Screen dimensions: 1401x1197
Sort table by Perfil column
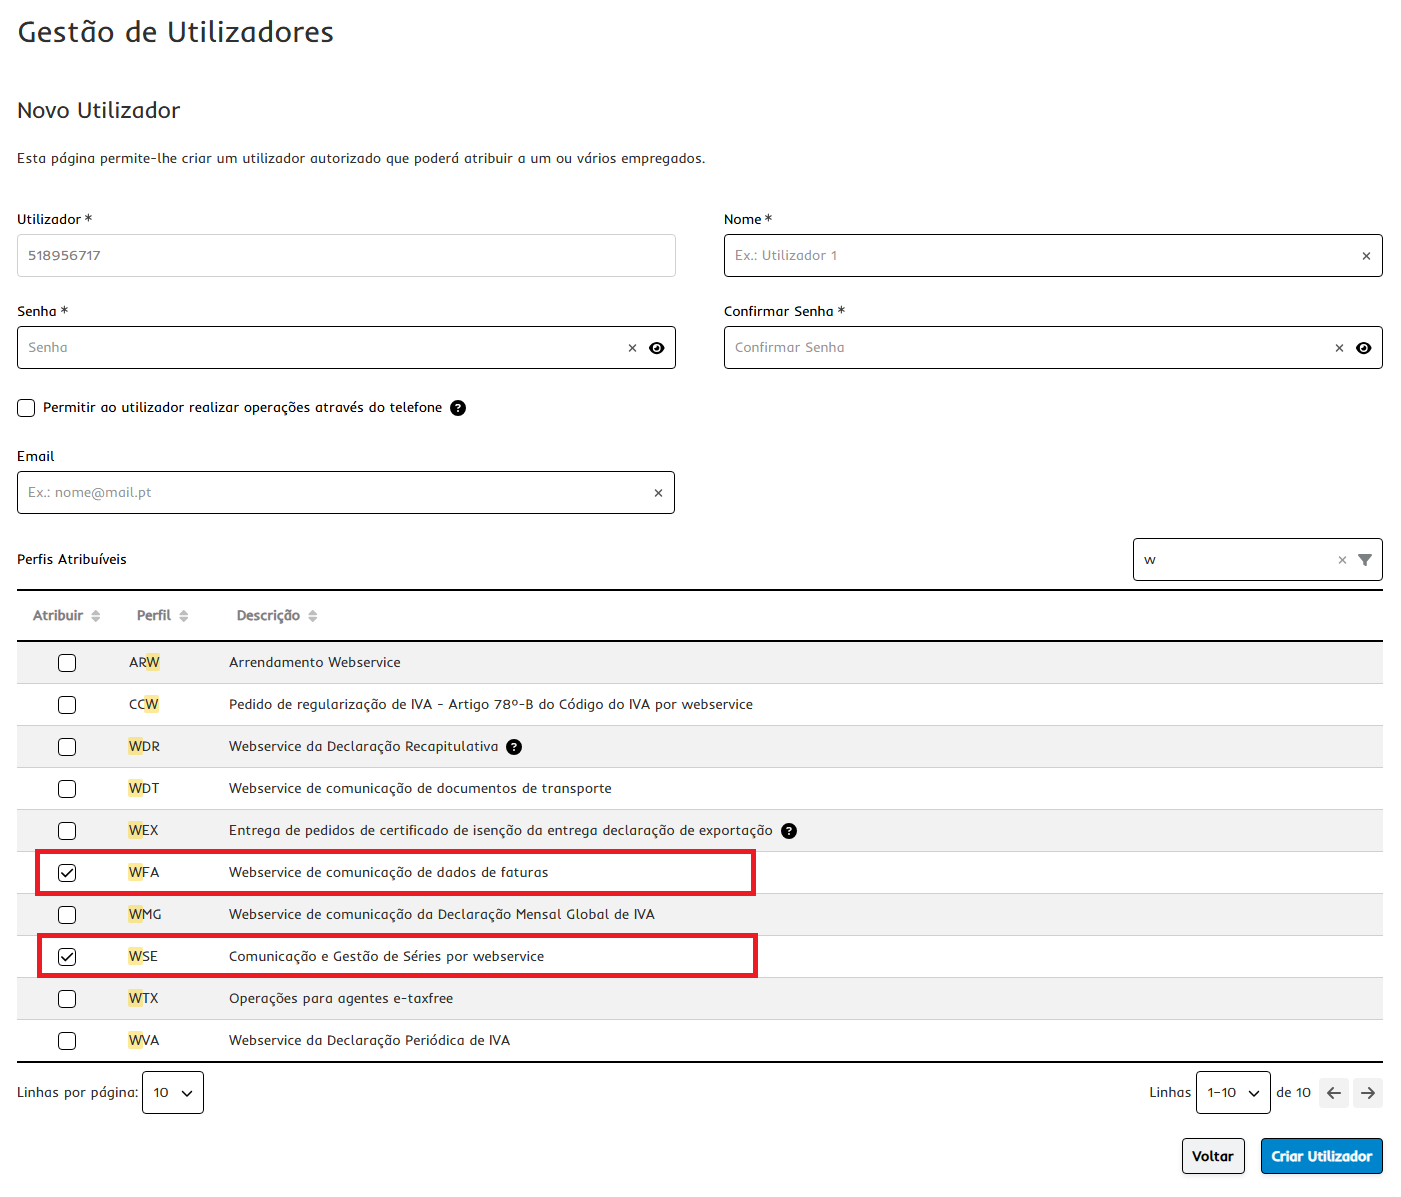(163, 616)
